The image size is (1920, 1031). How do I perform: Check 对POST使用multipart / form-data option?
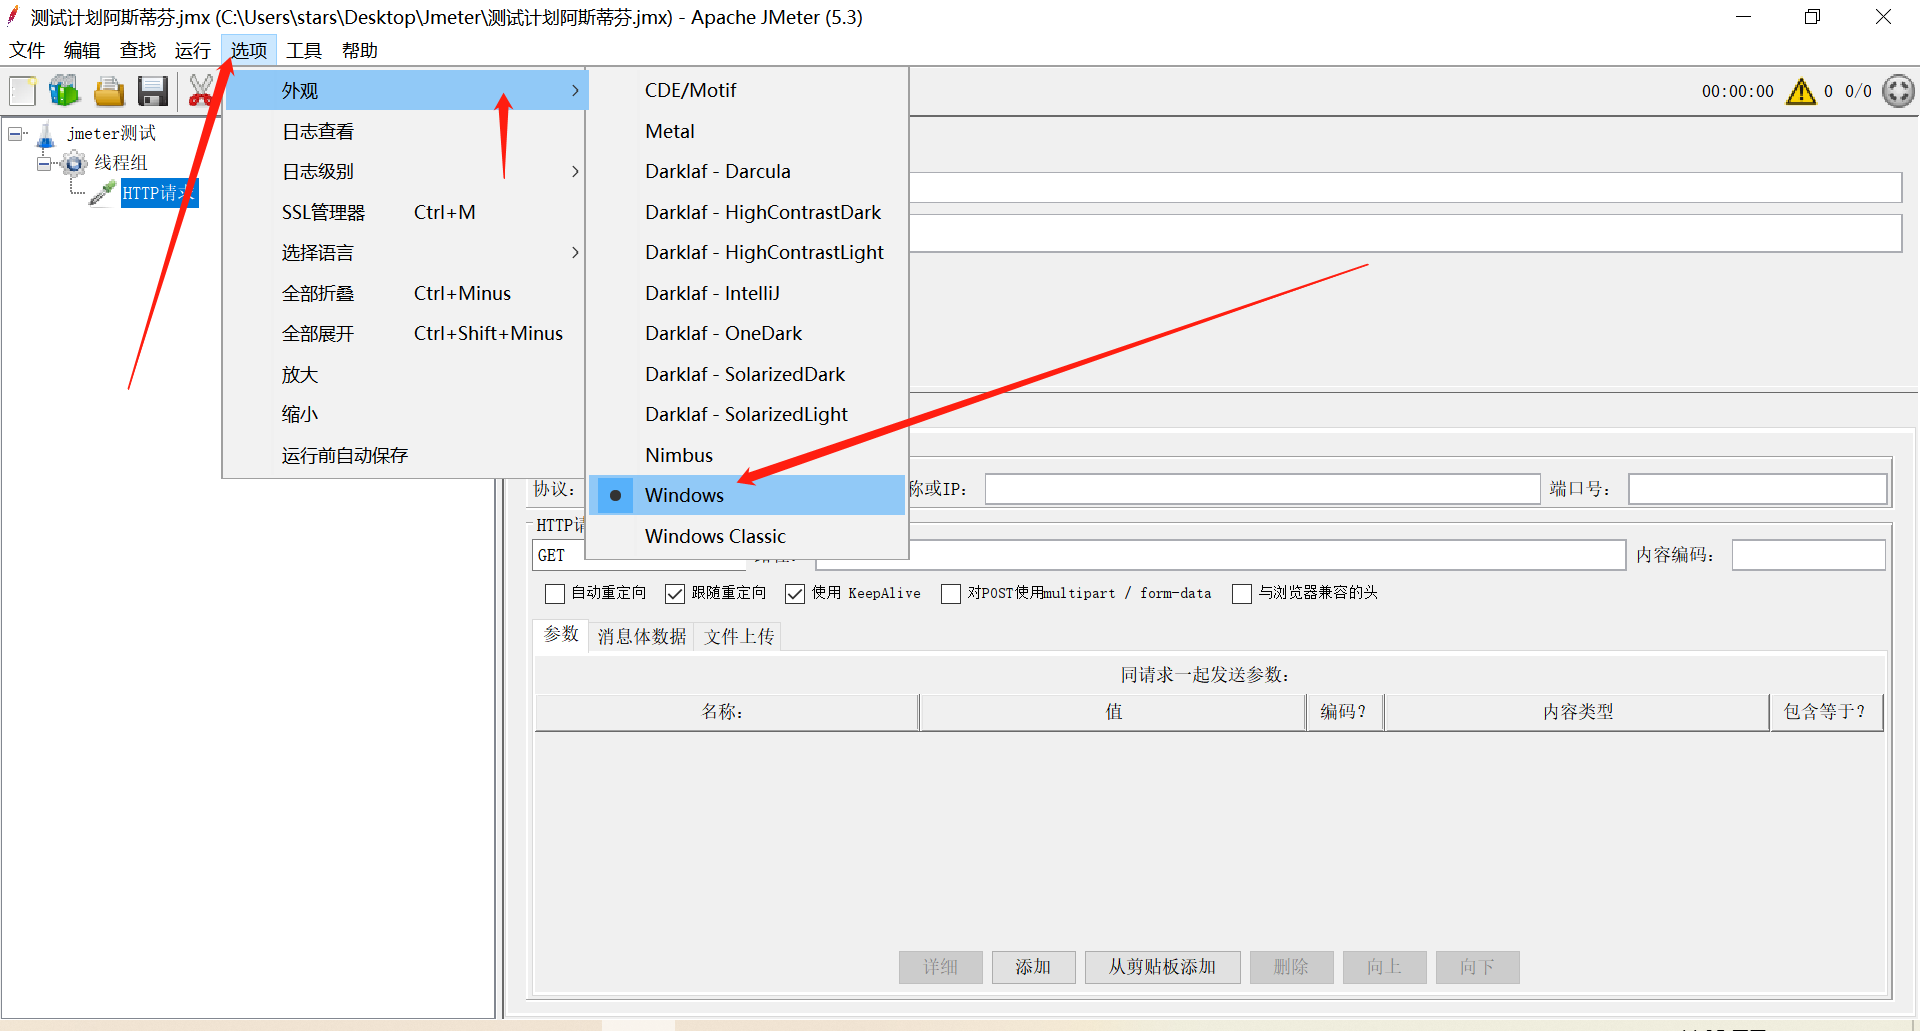(x=951, y=593)
